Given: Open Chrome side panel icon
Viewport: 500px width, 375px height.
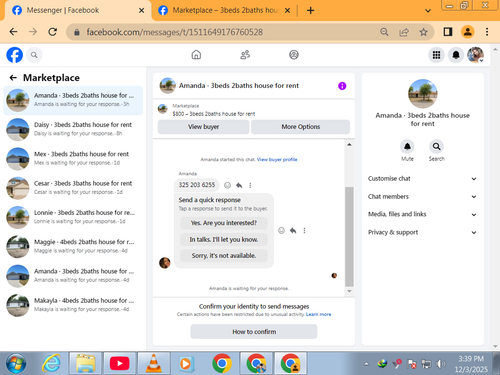Looking at the screenshot, I should tap(448, 32).
